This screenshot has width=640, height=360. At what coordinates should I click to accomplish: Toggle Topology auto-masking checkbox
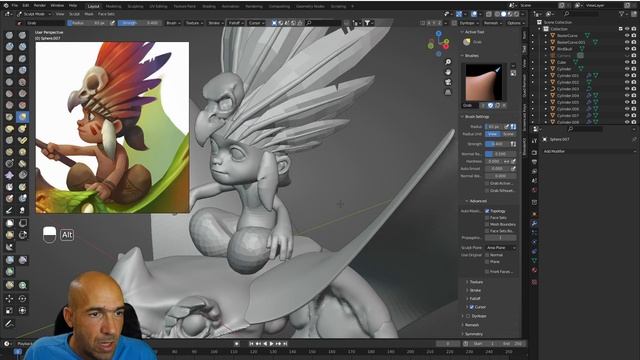point(487,211)
